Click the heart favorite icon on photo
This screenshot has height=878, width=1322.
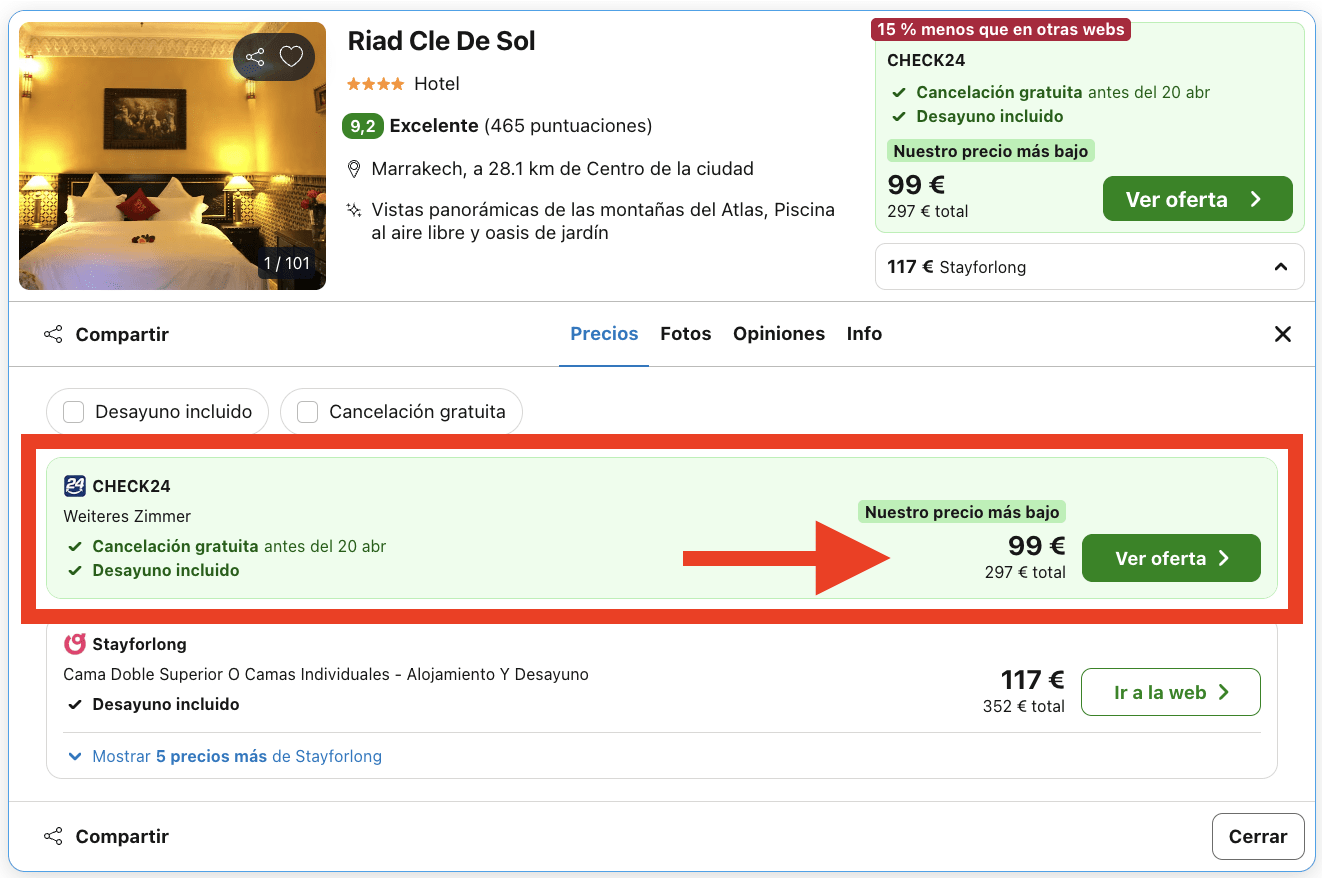pos(291,57)
